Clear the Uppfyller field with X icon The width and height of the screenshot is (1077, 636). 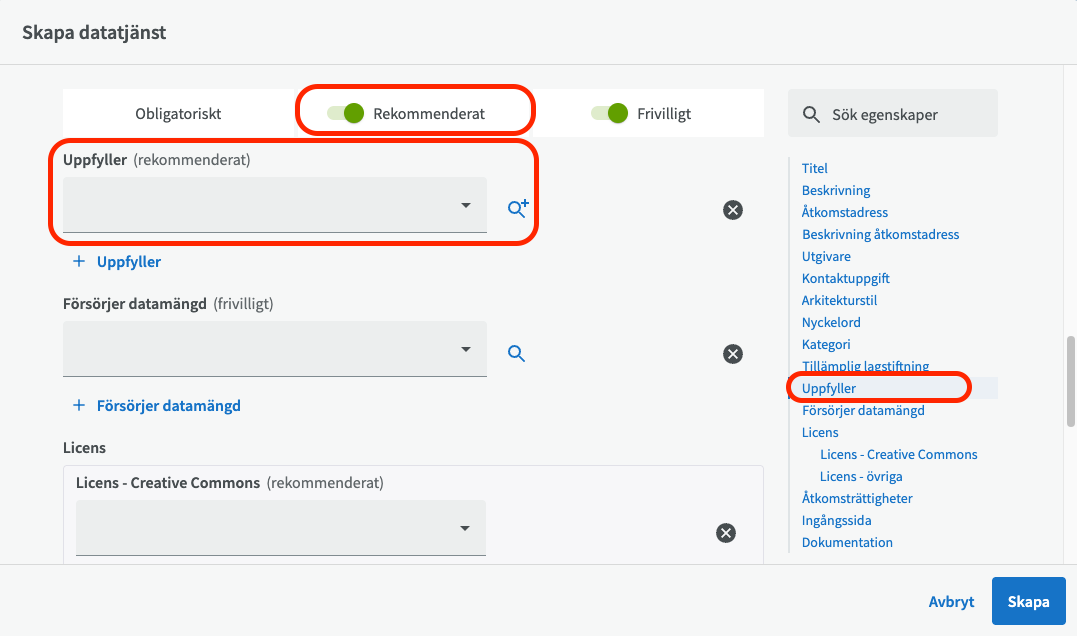pos(733,209)
